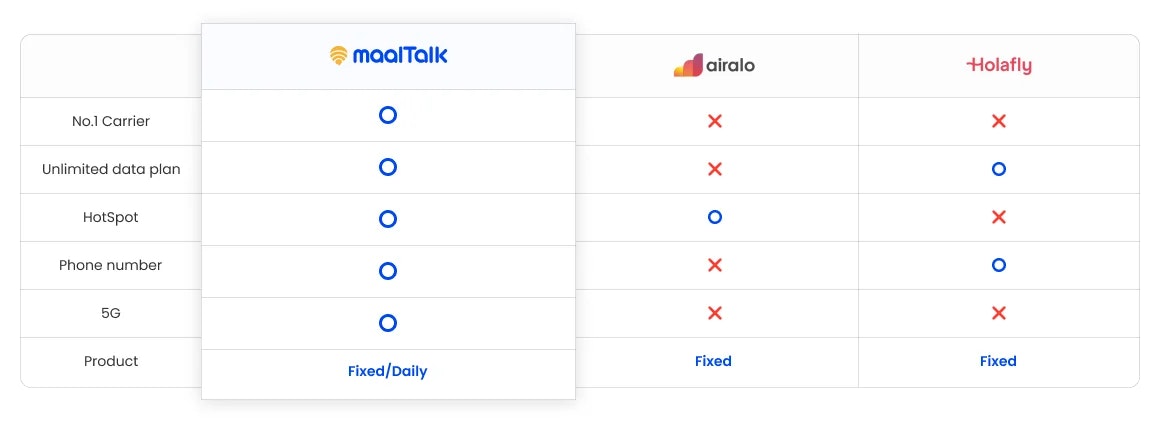
Task: Click the maalTalk logo header
Action: pos(388,56)
